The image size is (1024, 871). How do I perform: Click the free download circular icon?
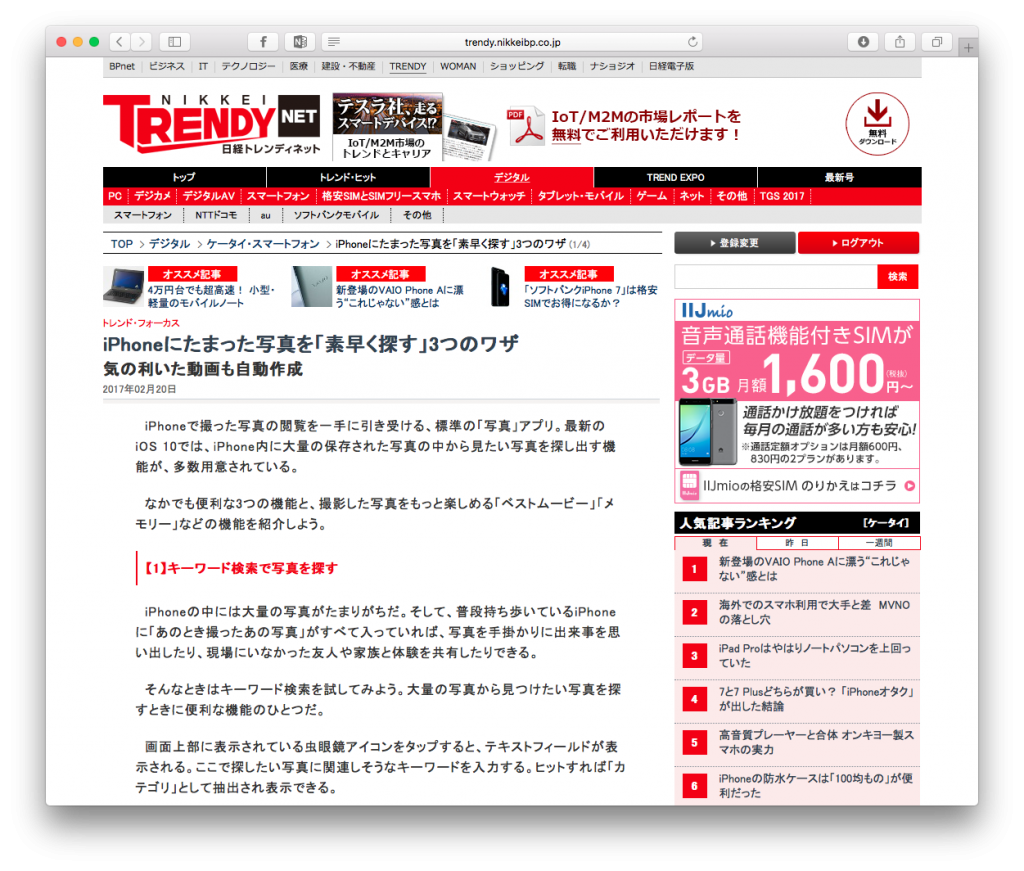coord(877,123)
